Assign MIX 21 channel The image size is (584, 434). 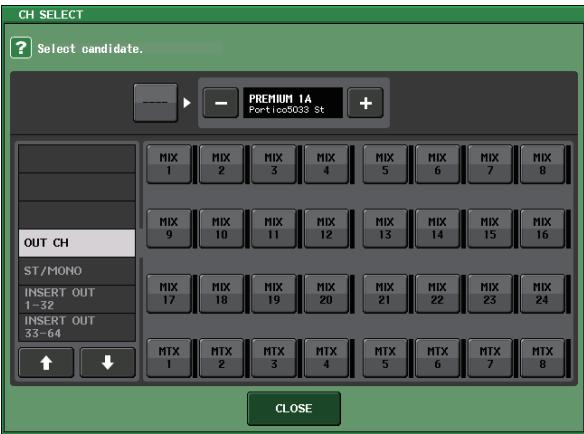385,294
